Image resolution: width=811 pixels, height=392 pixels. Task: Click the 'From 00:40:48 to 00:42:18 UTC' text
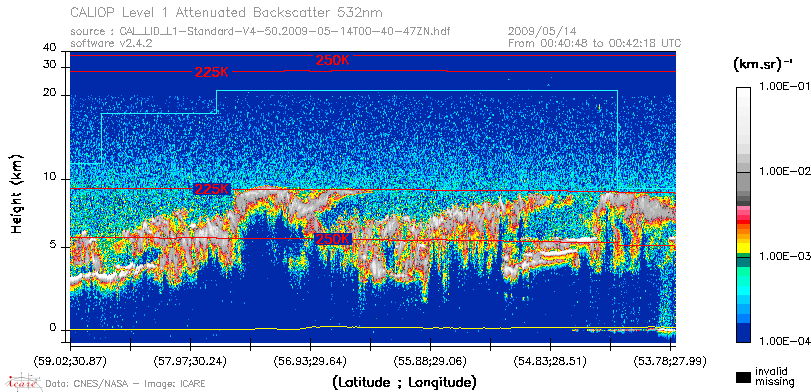(x=595, y=43)
